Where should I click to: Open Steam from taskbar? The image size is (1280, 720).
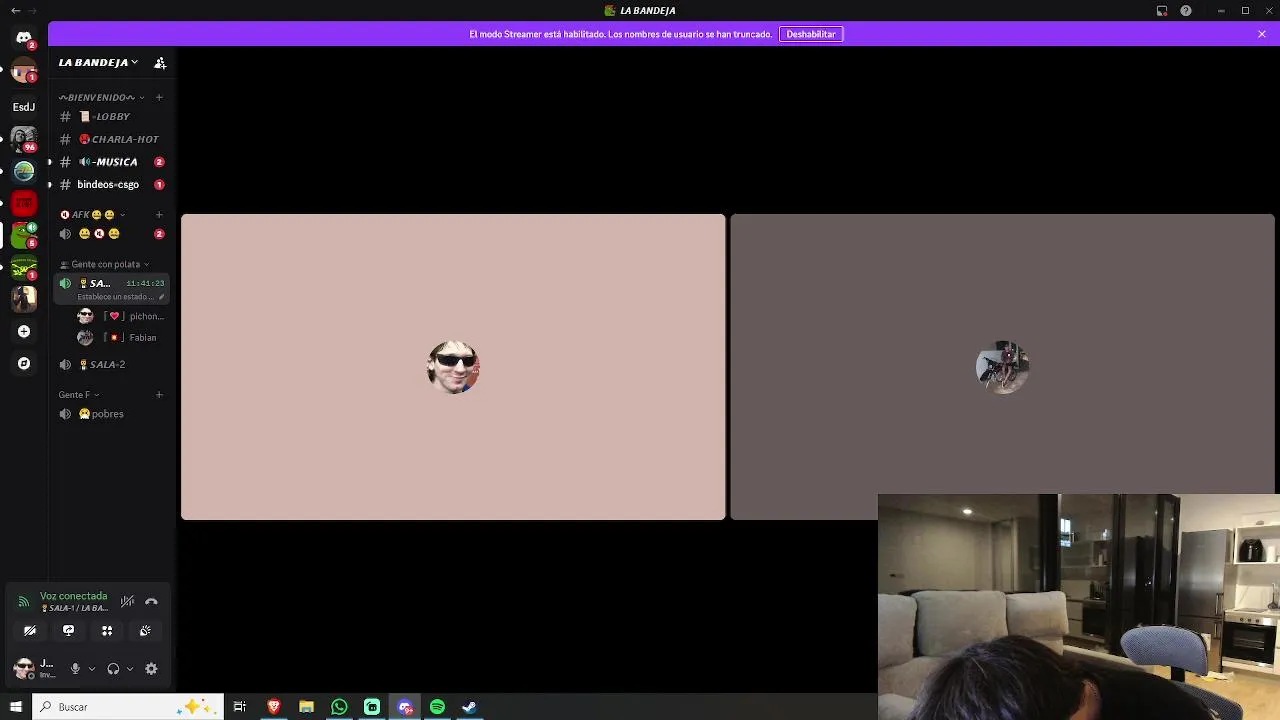[470, 707]
